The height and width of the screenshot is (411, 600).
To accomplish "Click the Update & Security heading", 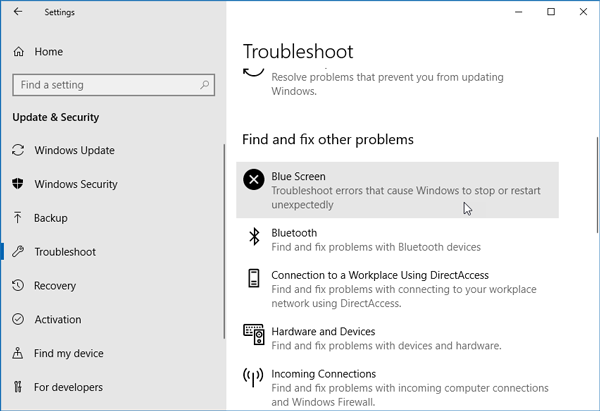I will (55, 117).
